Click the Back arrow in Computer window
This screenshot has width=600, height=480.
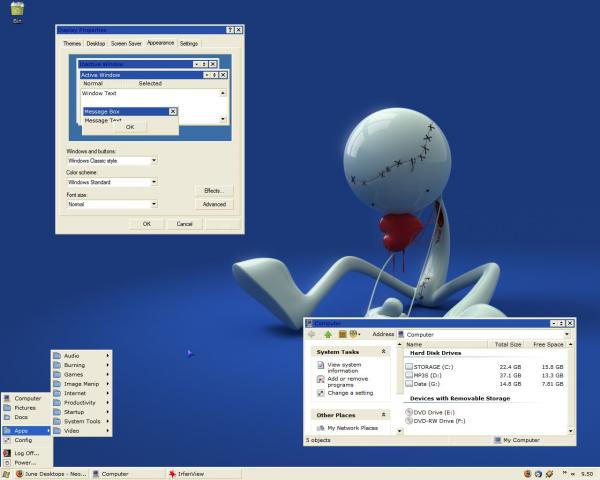(x=311, y=335)
